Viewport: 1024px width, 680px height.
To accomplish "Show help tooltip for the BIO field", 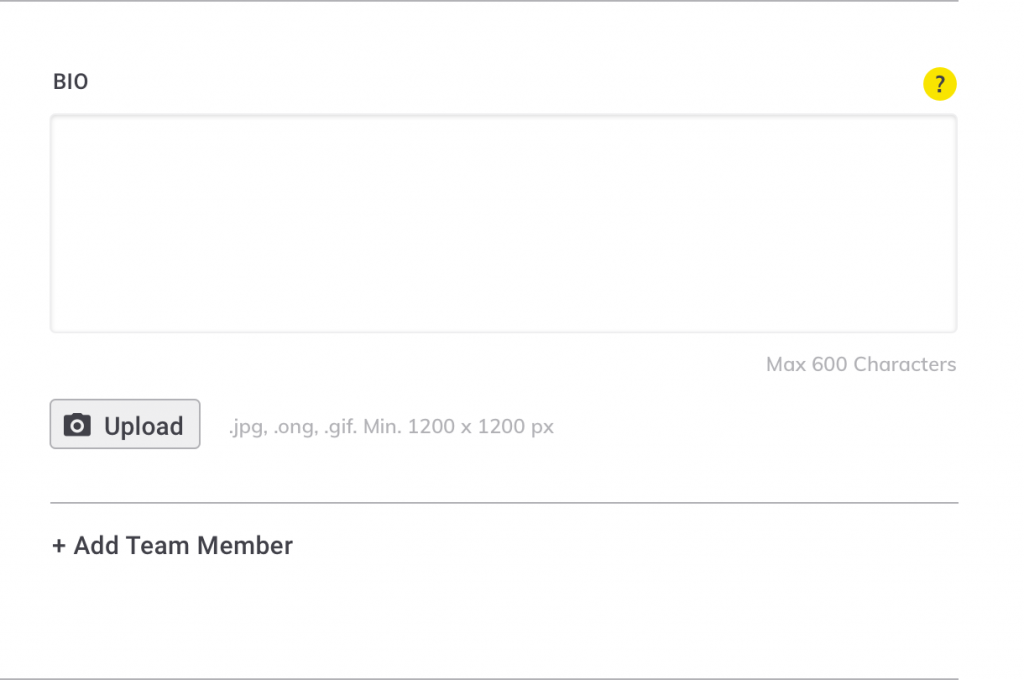I will pos(939,84).
